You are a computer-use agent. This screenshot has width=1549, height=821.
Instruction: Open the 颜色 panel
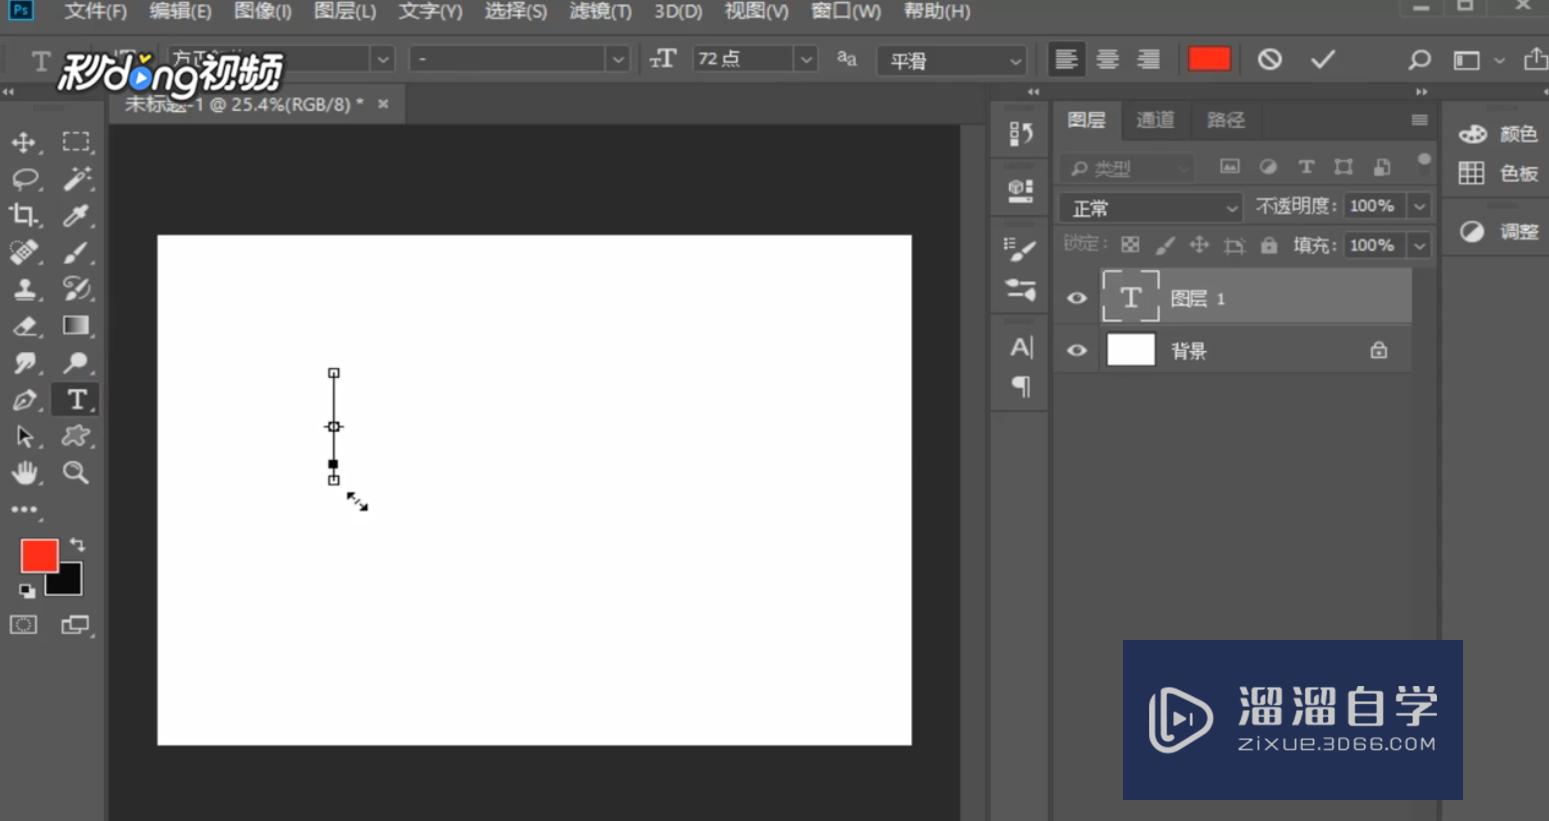1498,134
